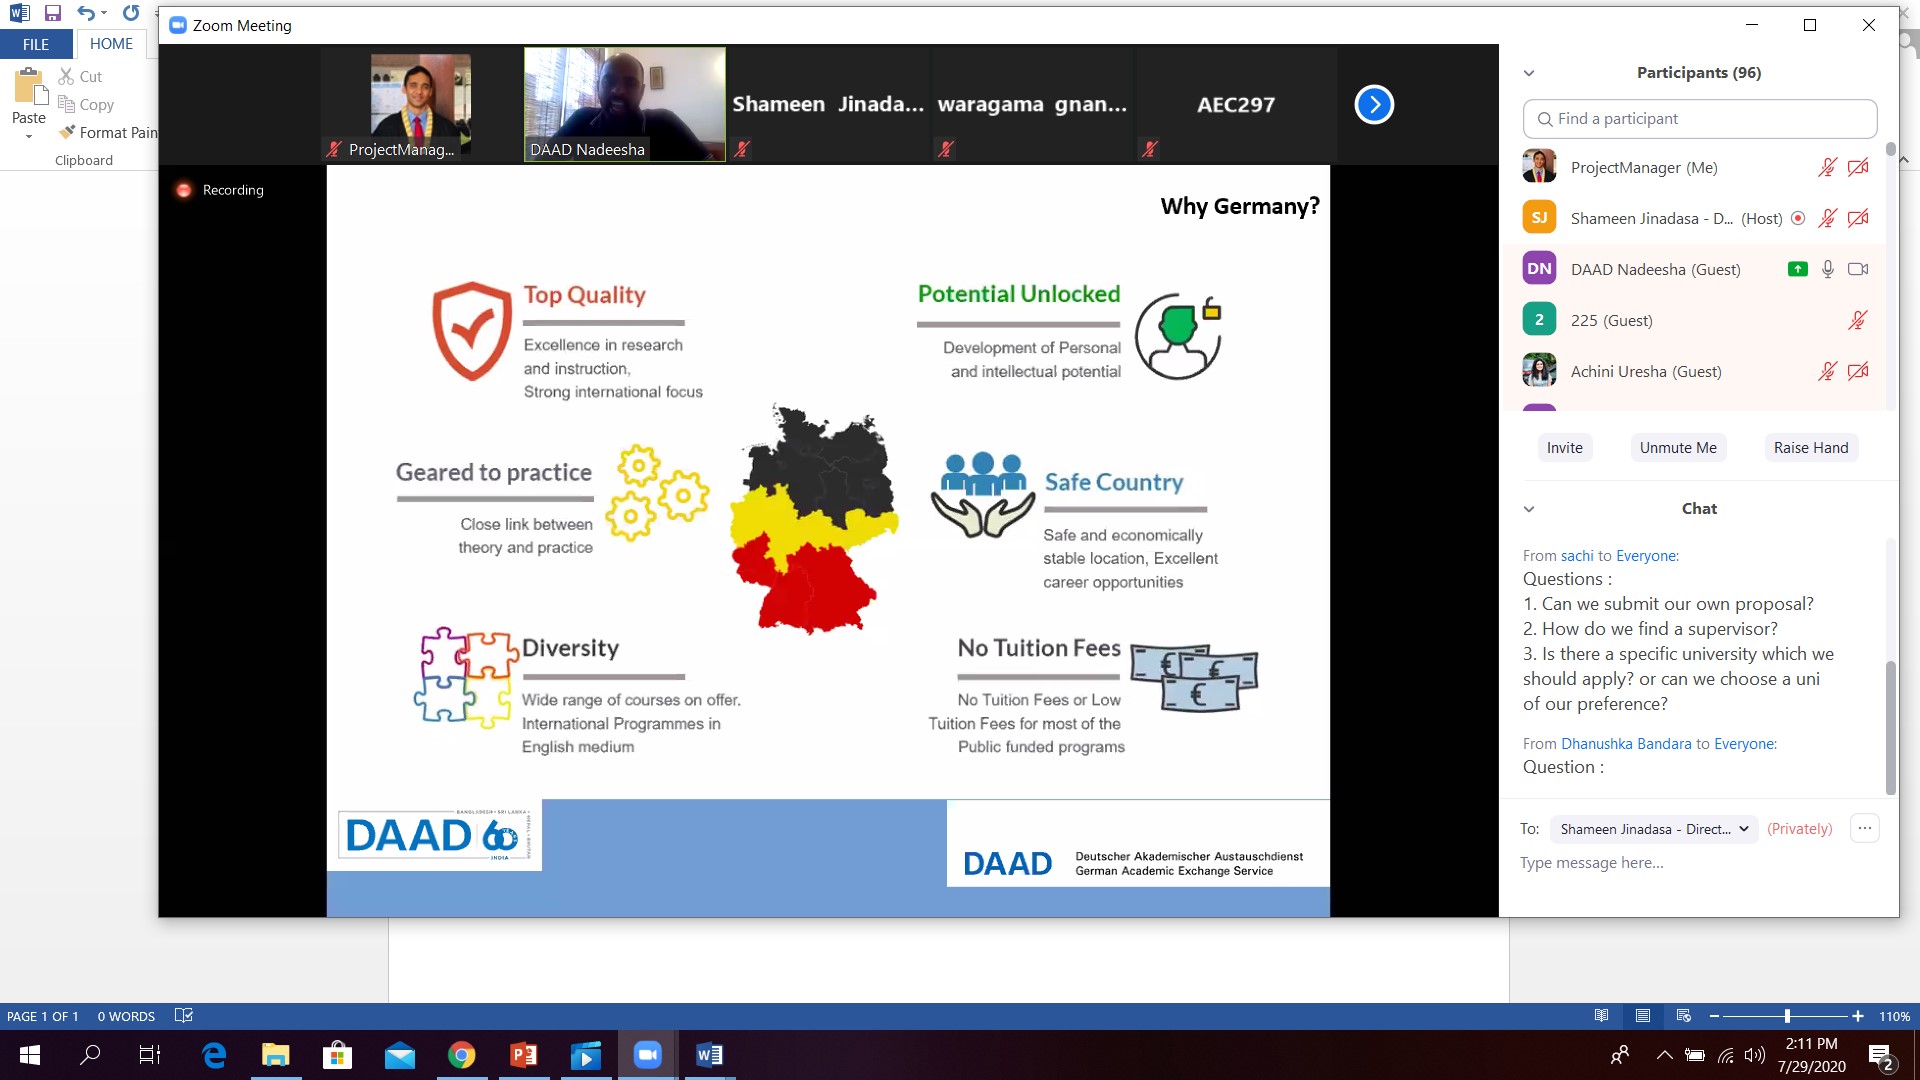Click the muted microphone icon for 225 (Guest)
The width and height of the screenshot is (1920, 1080).
(1858, 320)
